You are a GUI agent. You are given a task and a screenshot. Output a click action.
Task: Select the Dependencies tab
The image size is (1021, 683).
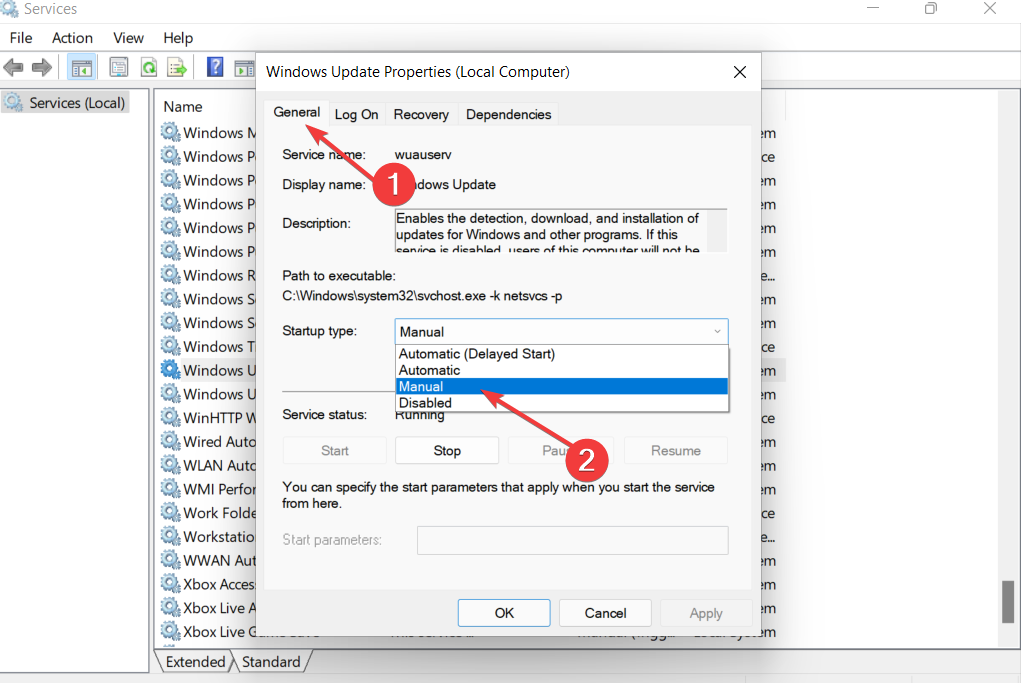click(x=508, y=114)
